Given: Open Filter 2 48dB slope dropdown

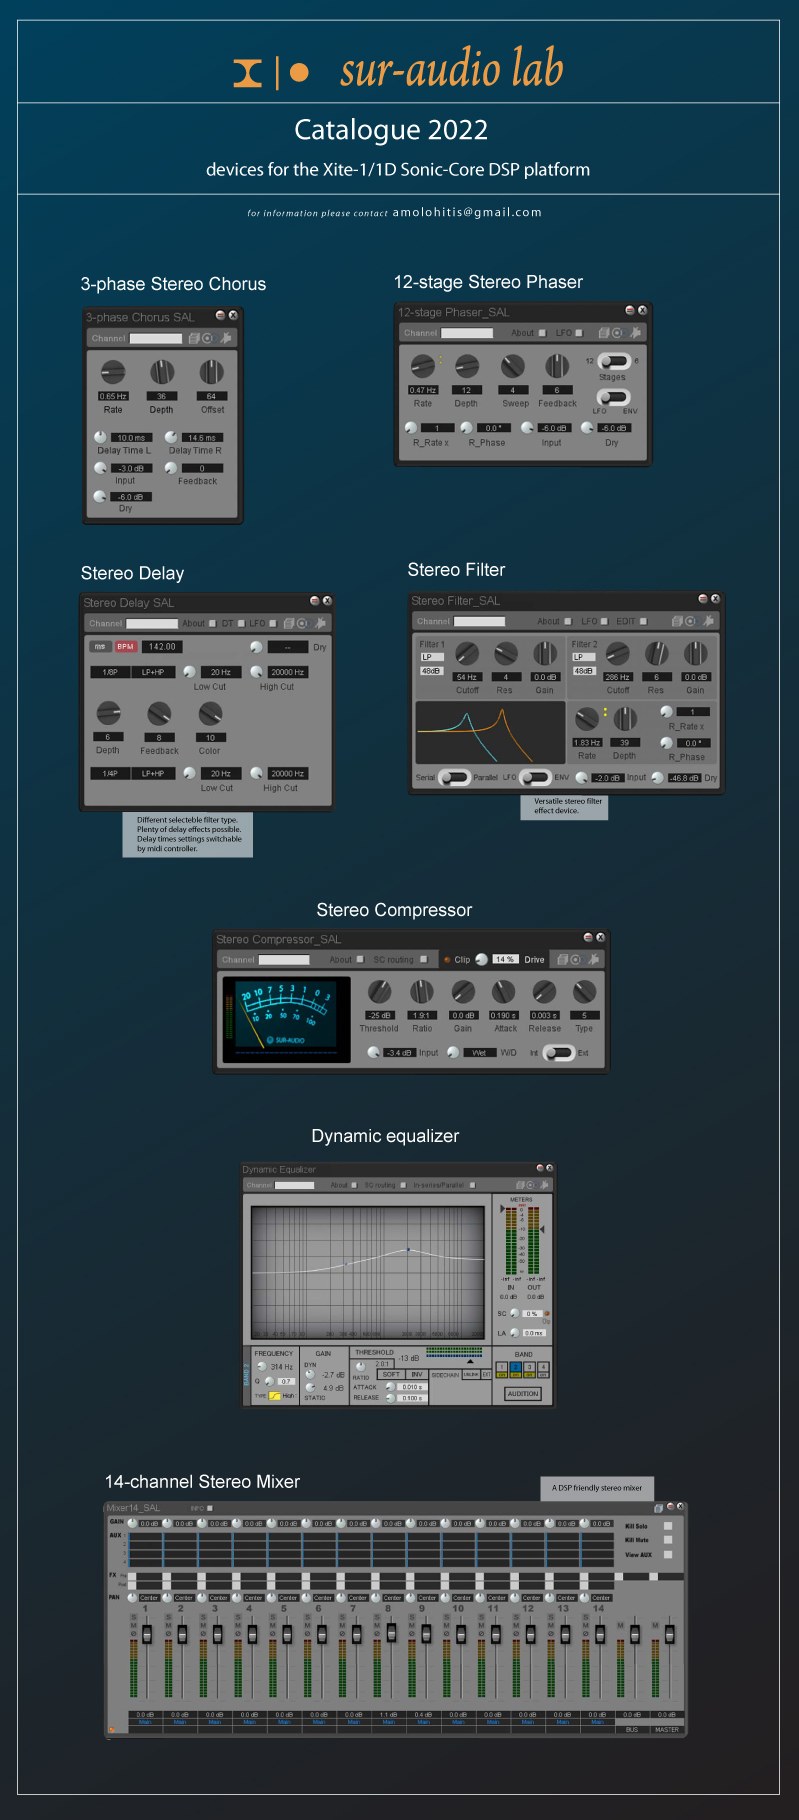Looking at the screenshot, I should [x=583, y=671].
